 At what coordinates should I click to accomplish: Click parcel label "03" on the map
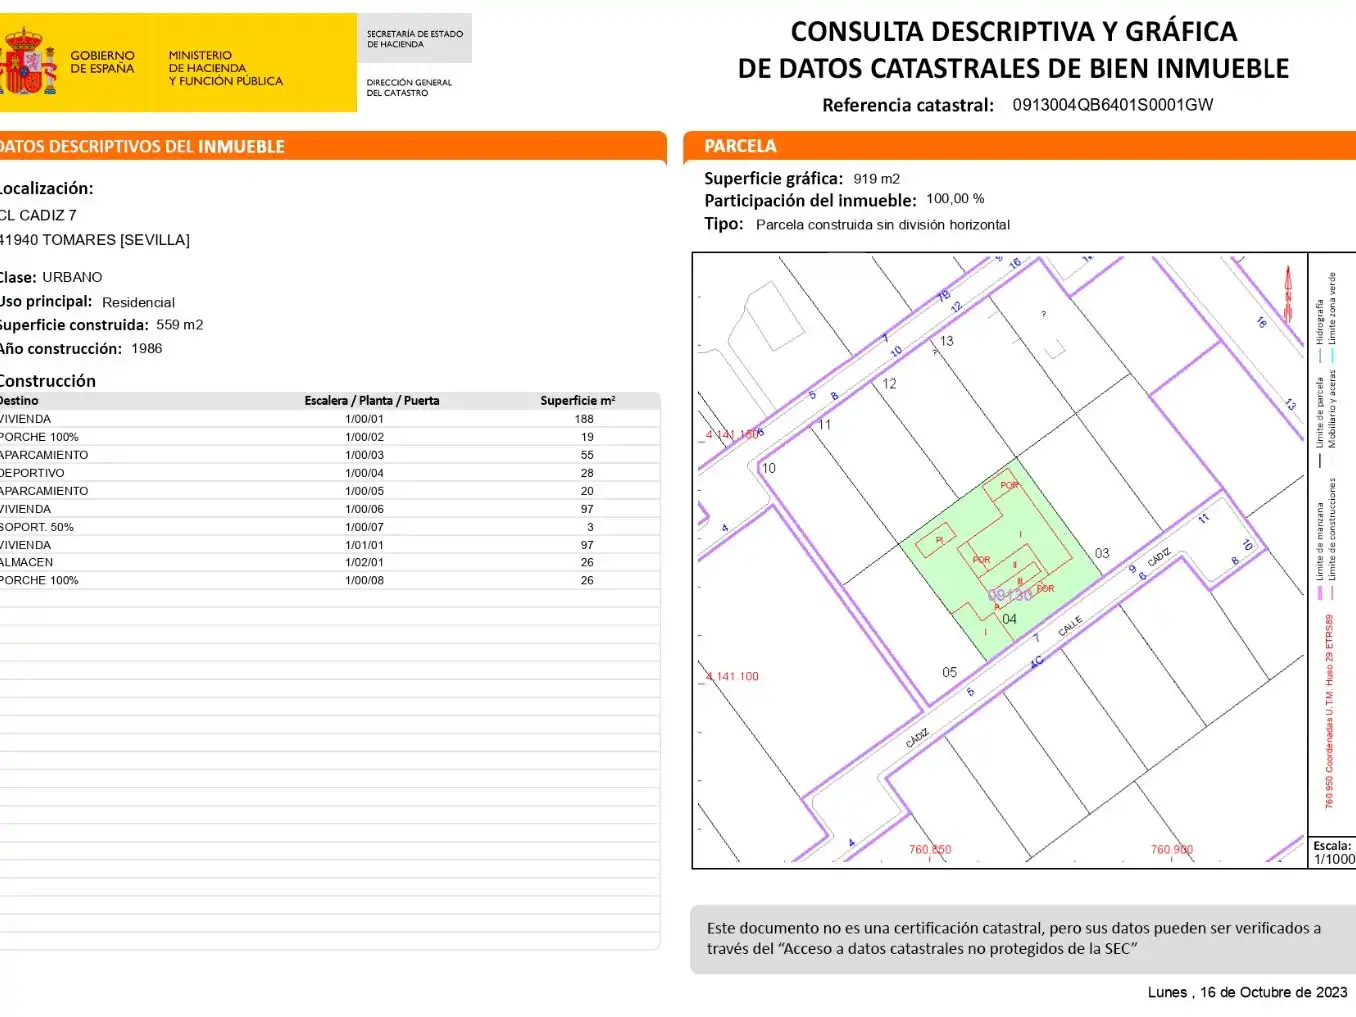click(x=1102, y=553)
